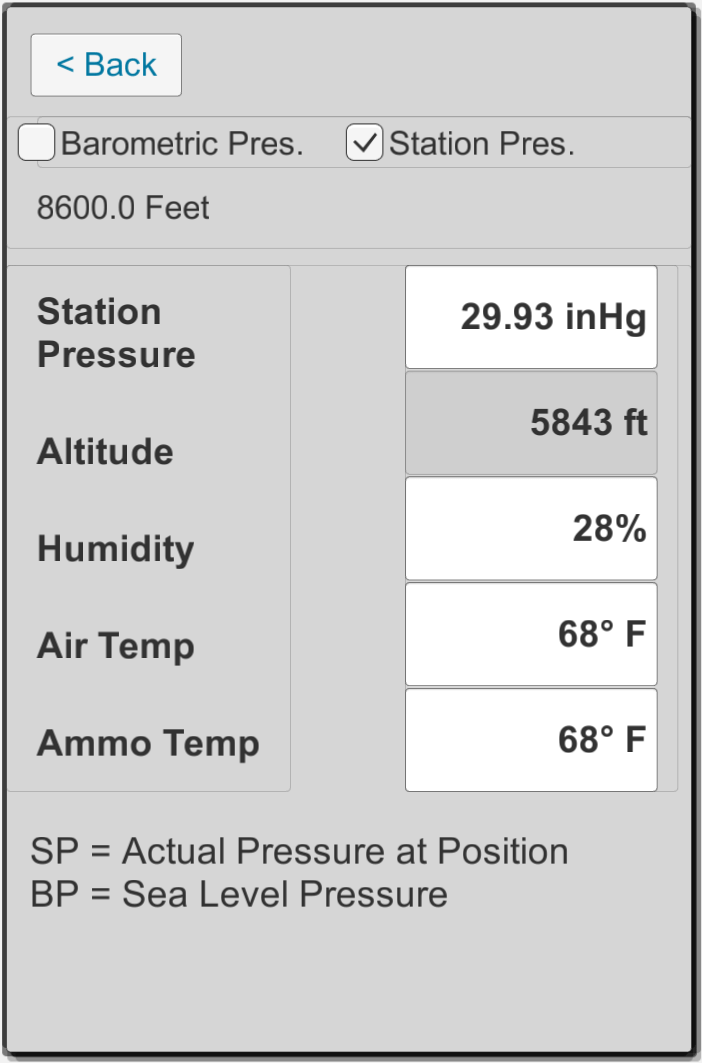Select the Station Pres. label text

click(x=482, y=144)
